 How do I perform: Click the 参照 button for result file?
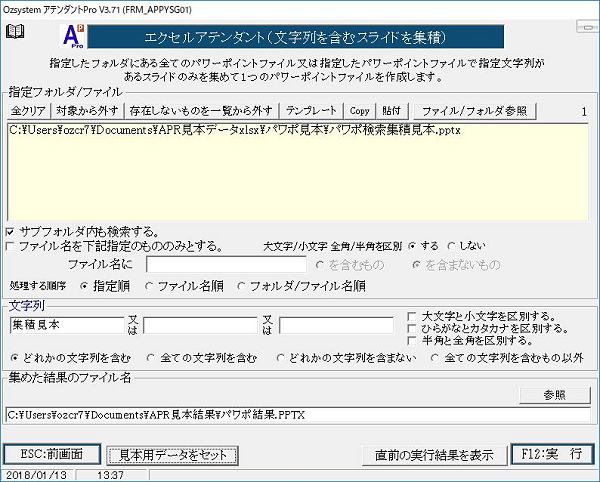pyautogui.click(x=554, y=395)
